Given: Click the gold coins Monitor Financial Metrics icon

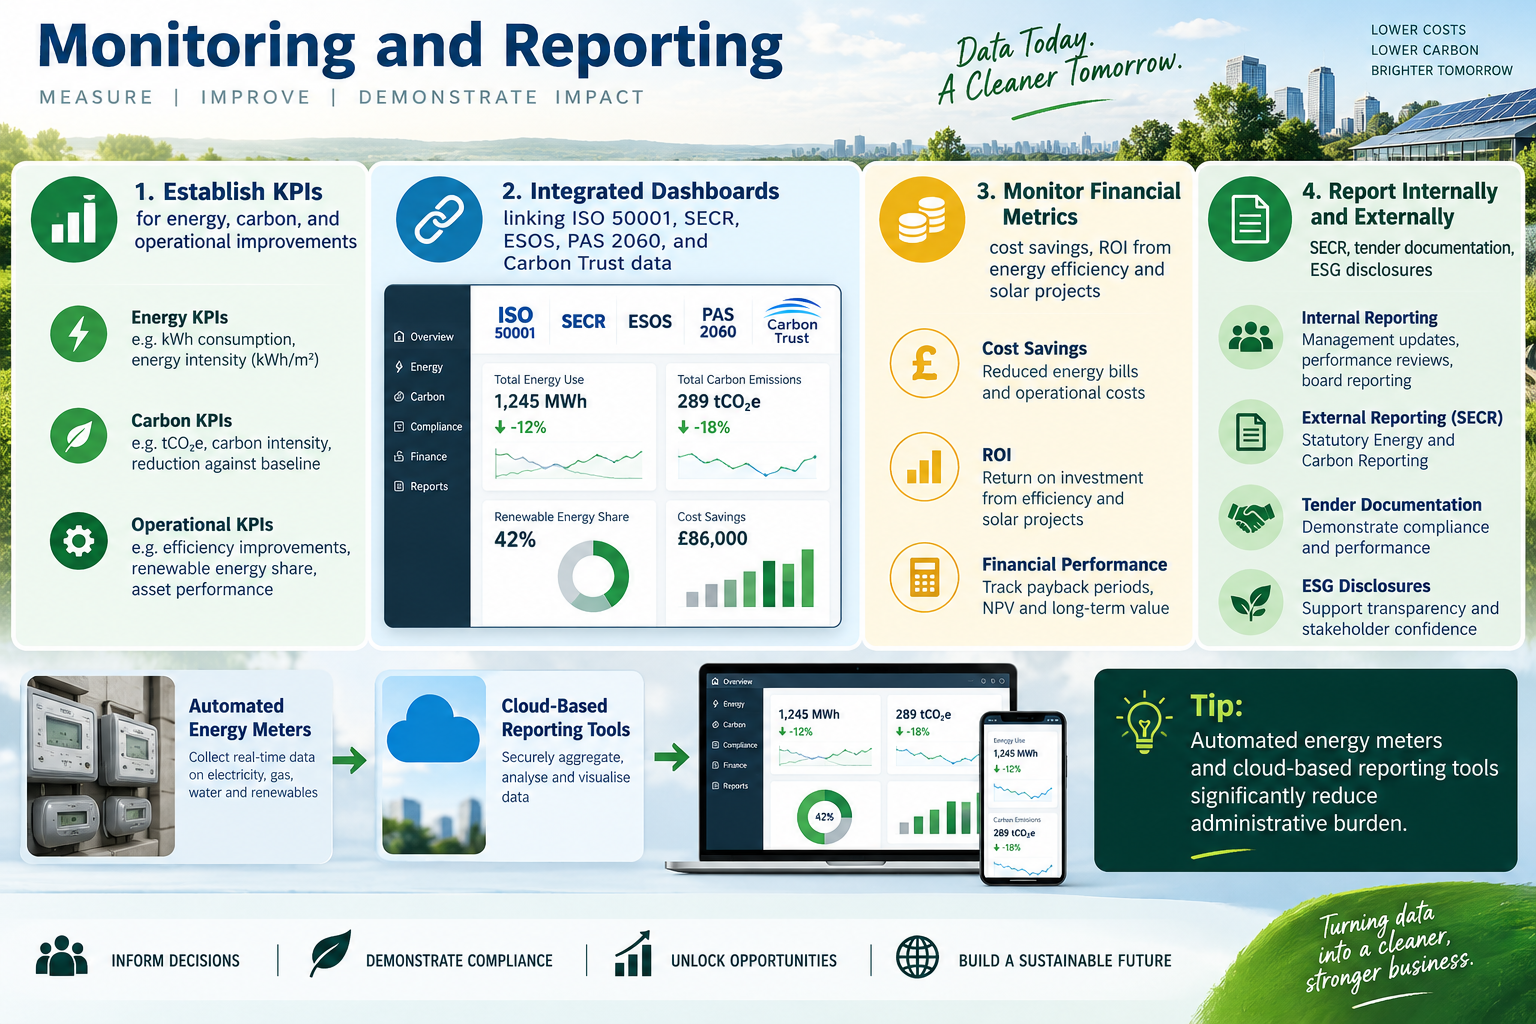Looking at the screenshot, I should click(922, 220).
